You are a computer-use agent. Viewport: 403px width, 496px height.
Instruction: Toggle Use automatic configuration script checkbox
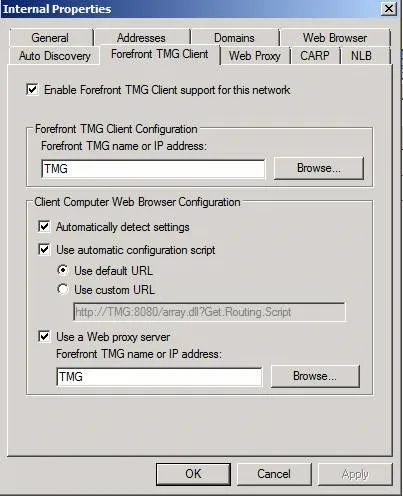[x=44, y=249]
